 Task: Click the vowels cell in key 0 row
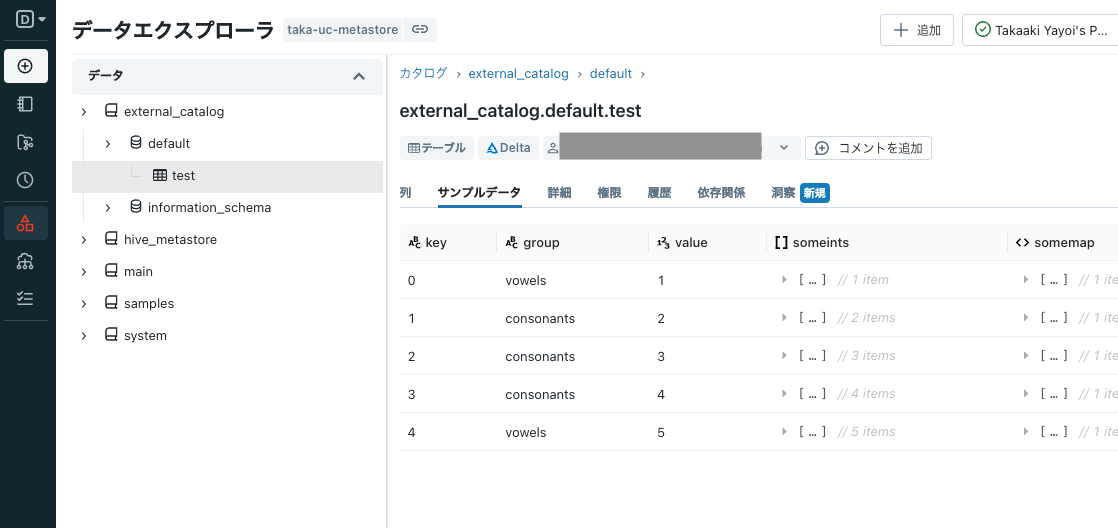coord(525,281)
